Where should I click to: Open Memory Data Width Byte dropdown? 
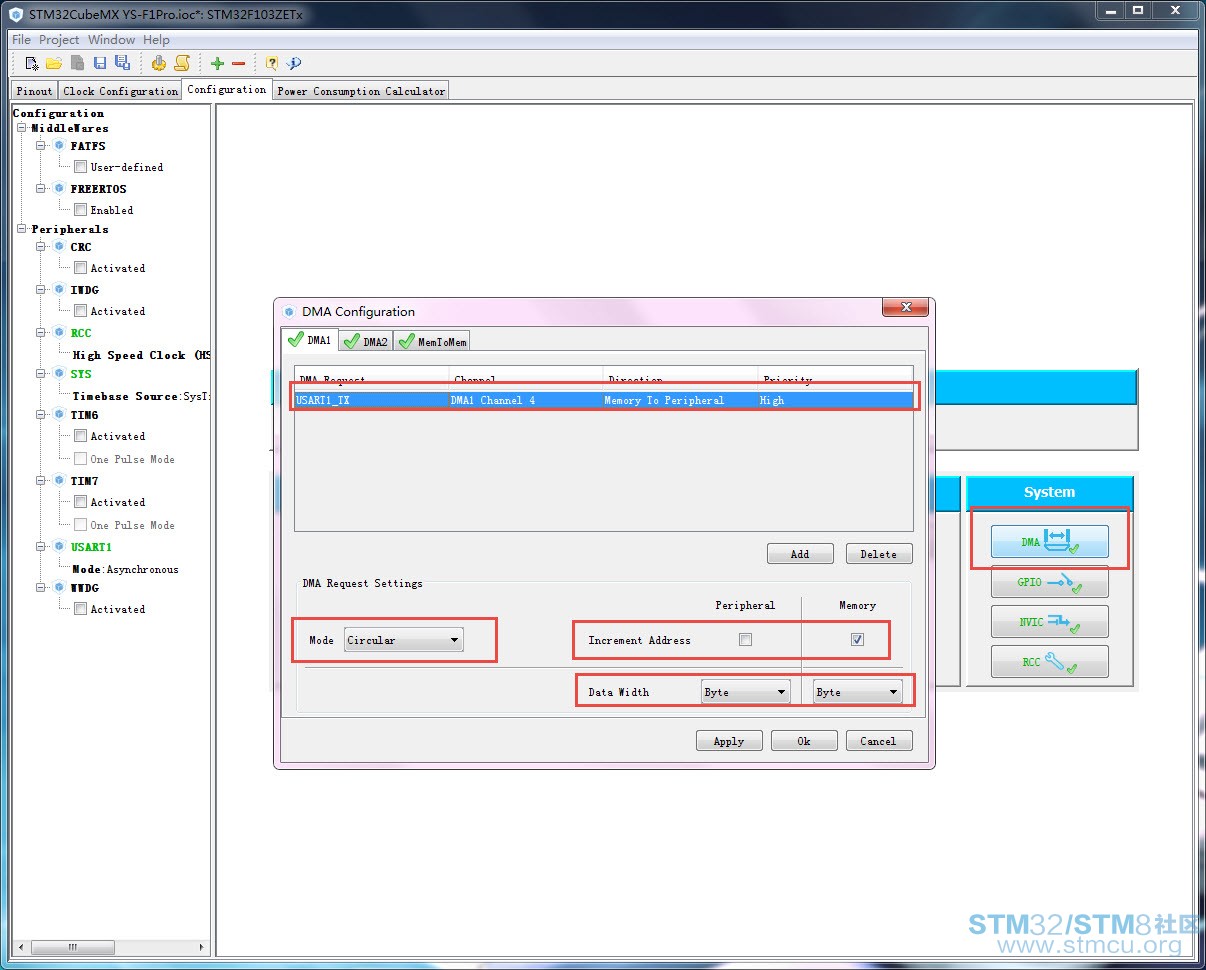coord(857,692)
